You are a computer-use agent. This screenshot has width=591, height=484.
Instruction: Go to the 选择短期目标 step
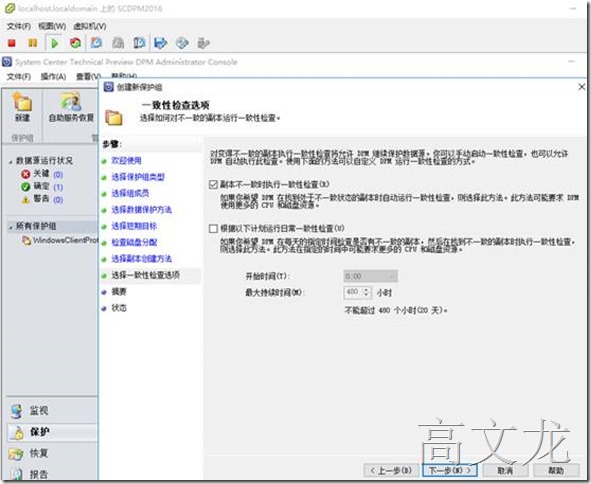[x=134, y=226]
